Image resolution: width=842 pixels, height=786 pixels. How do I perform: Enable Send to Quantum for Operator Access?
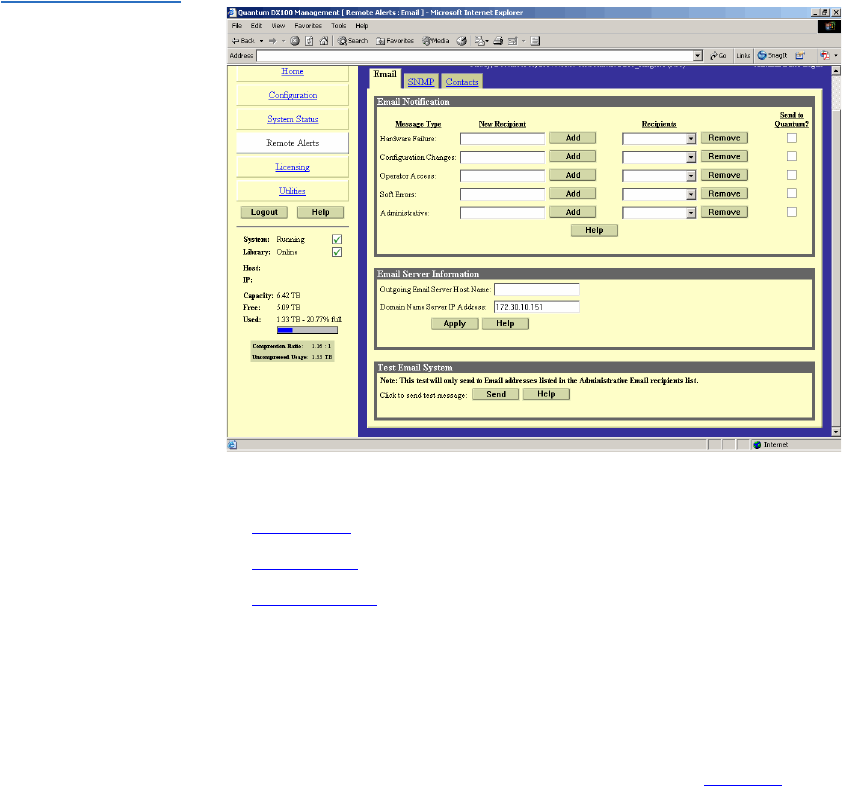tap(792, 175)
